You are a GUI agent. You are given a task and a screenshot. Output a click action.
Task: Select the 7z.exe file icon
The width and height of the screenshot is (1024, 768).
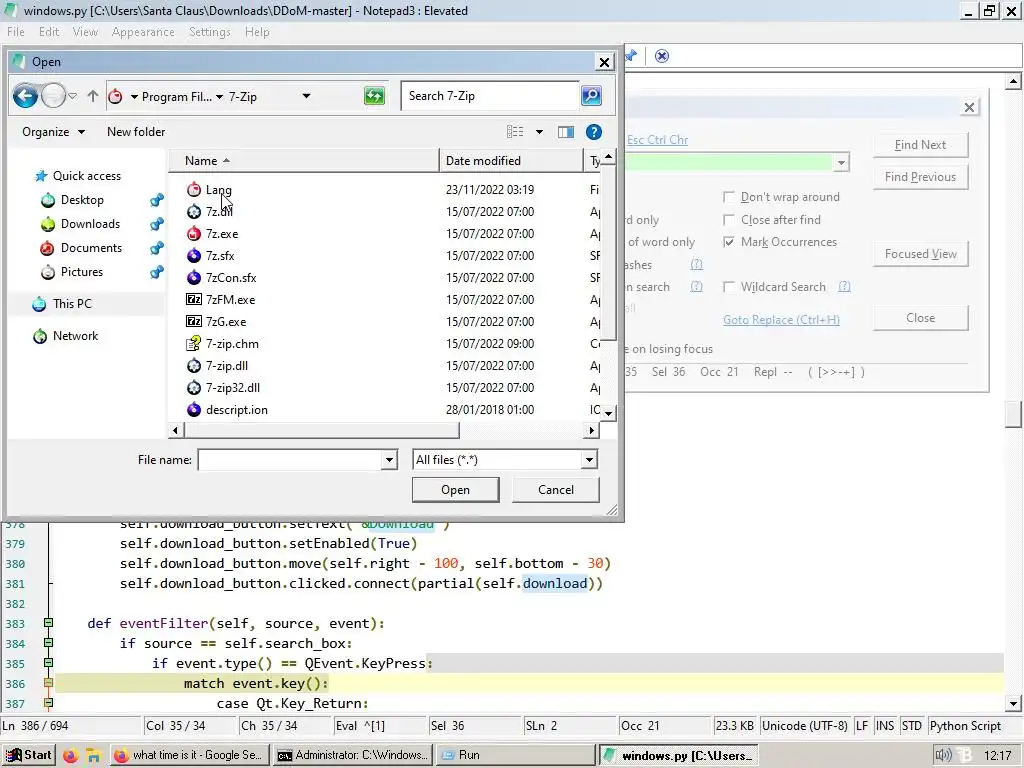pyautogui.click(x=194, y=234)
